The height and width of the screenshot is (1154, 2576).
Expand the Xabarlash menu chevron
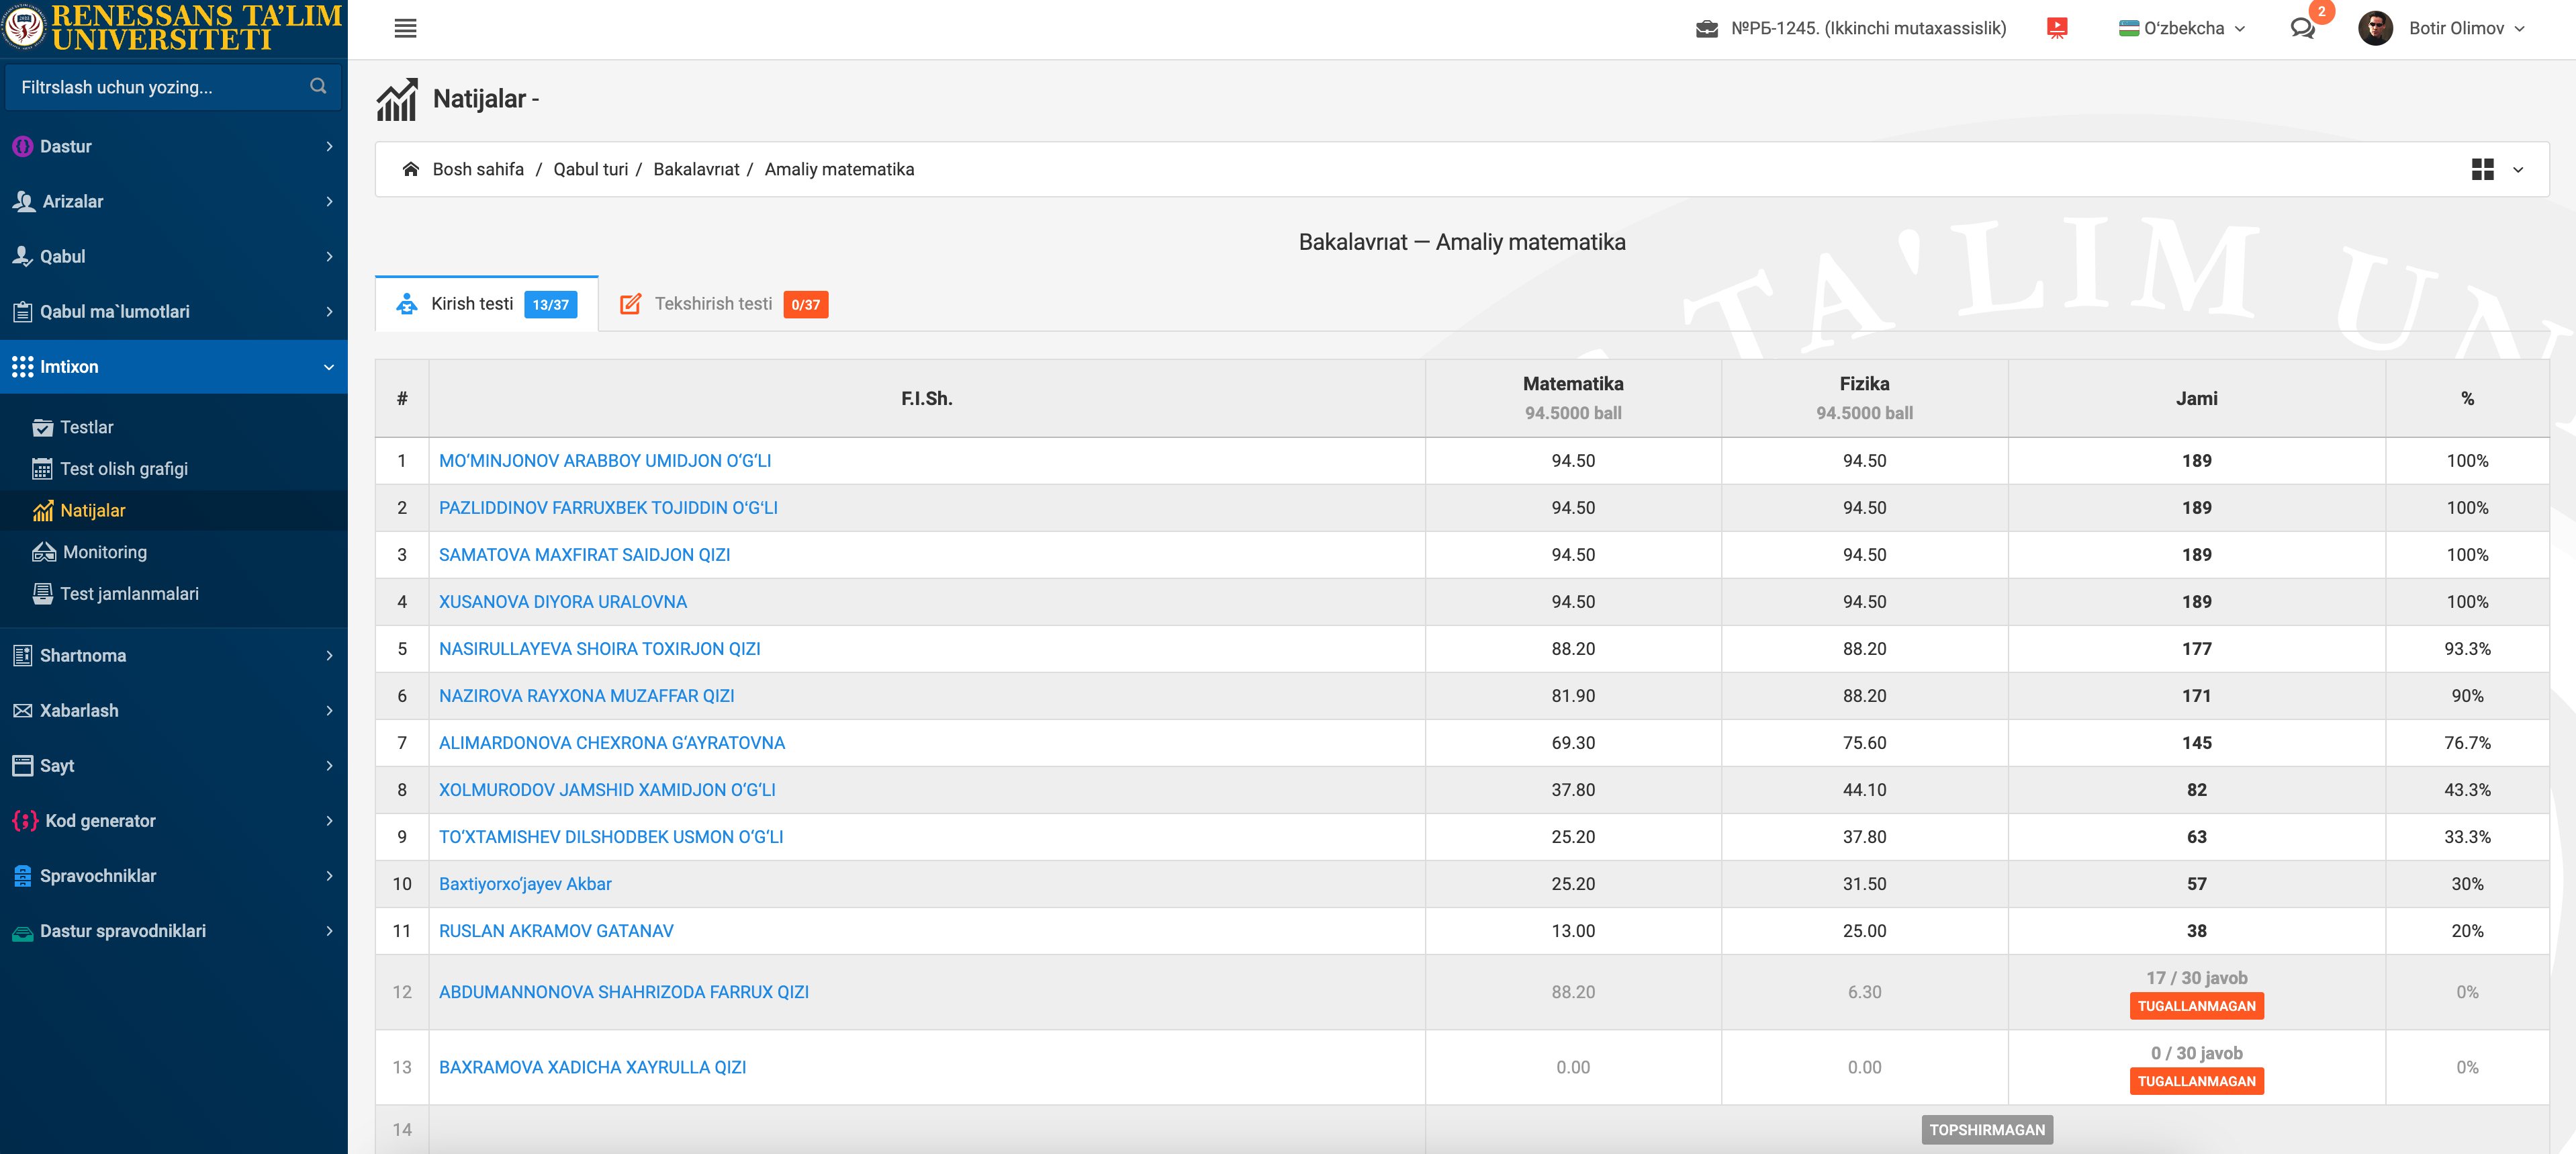(x=329, y=710)
